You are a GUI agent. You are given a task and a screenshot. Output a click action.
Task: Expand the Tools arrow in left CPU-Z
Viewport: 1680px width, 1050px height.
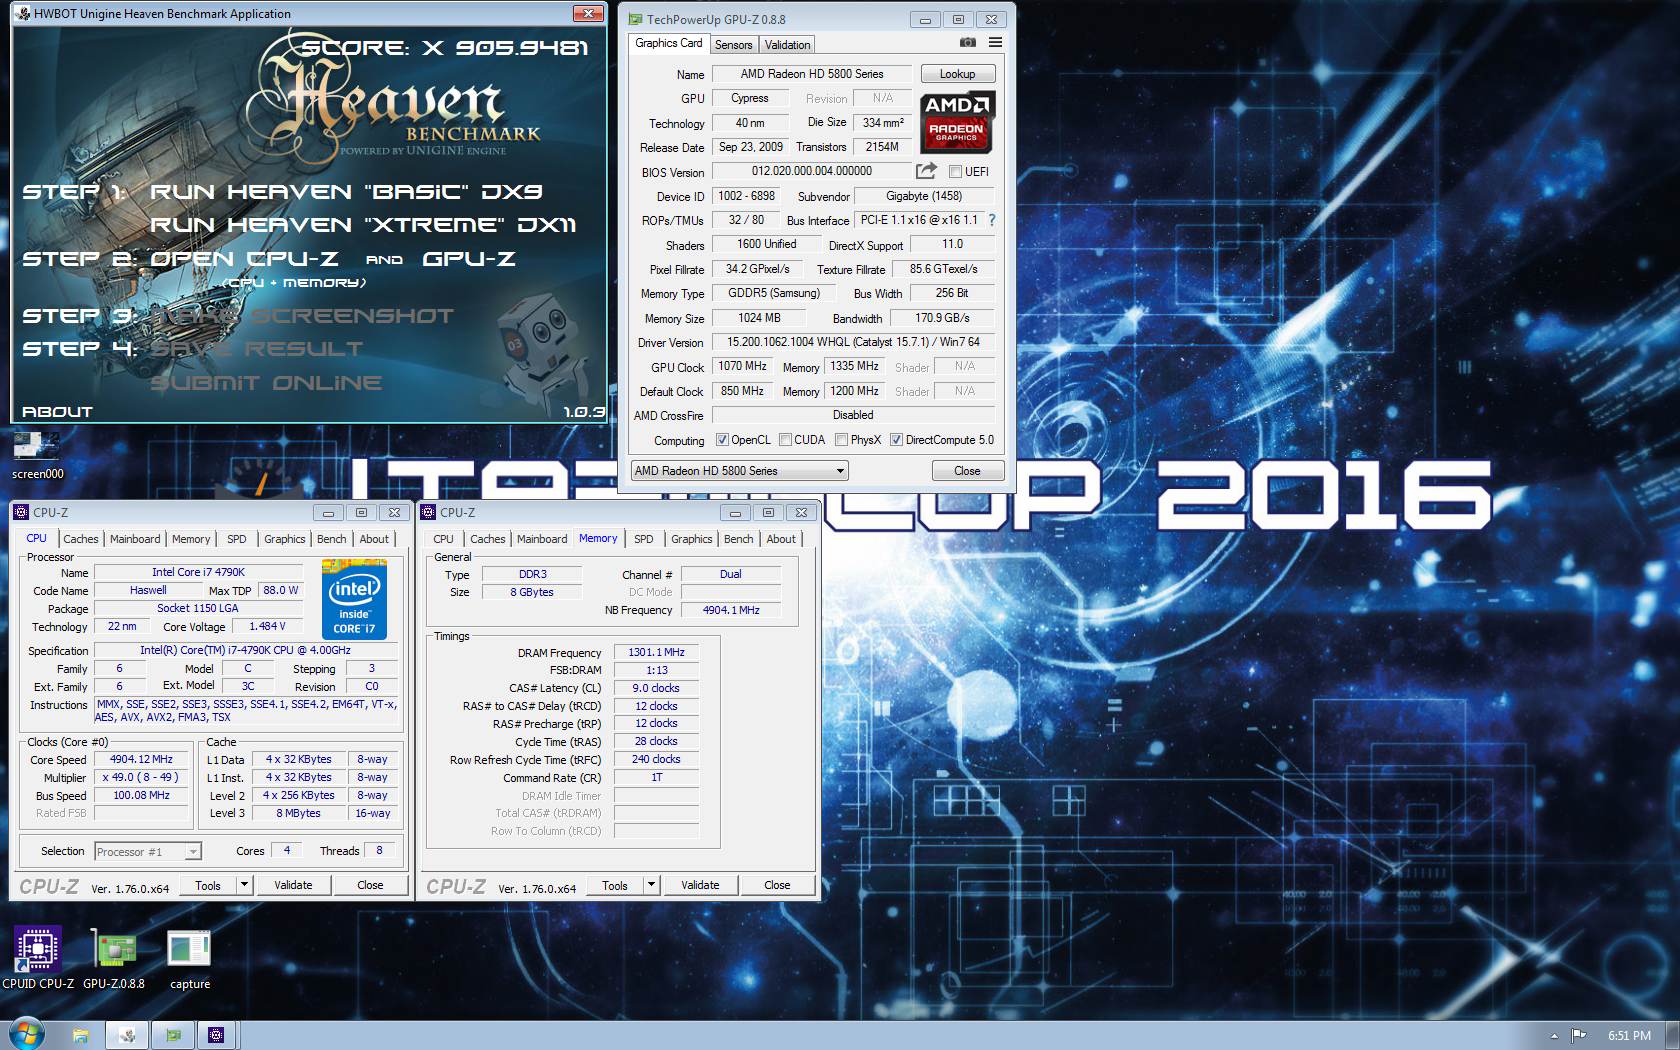click(244, 885)
